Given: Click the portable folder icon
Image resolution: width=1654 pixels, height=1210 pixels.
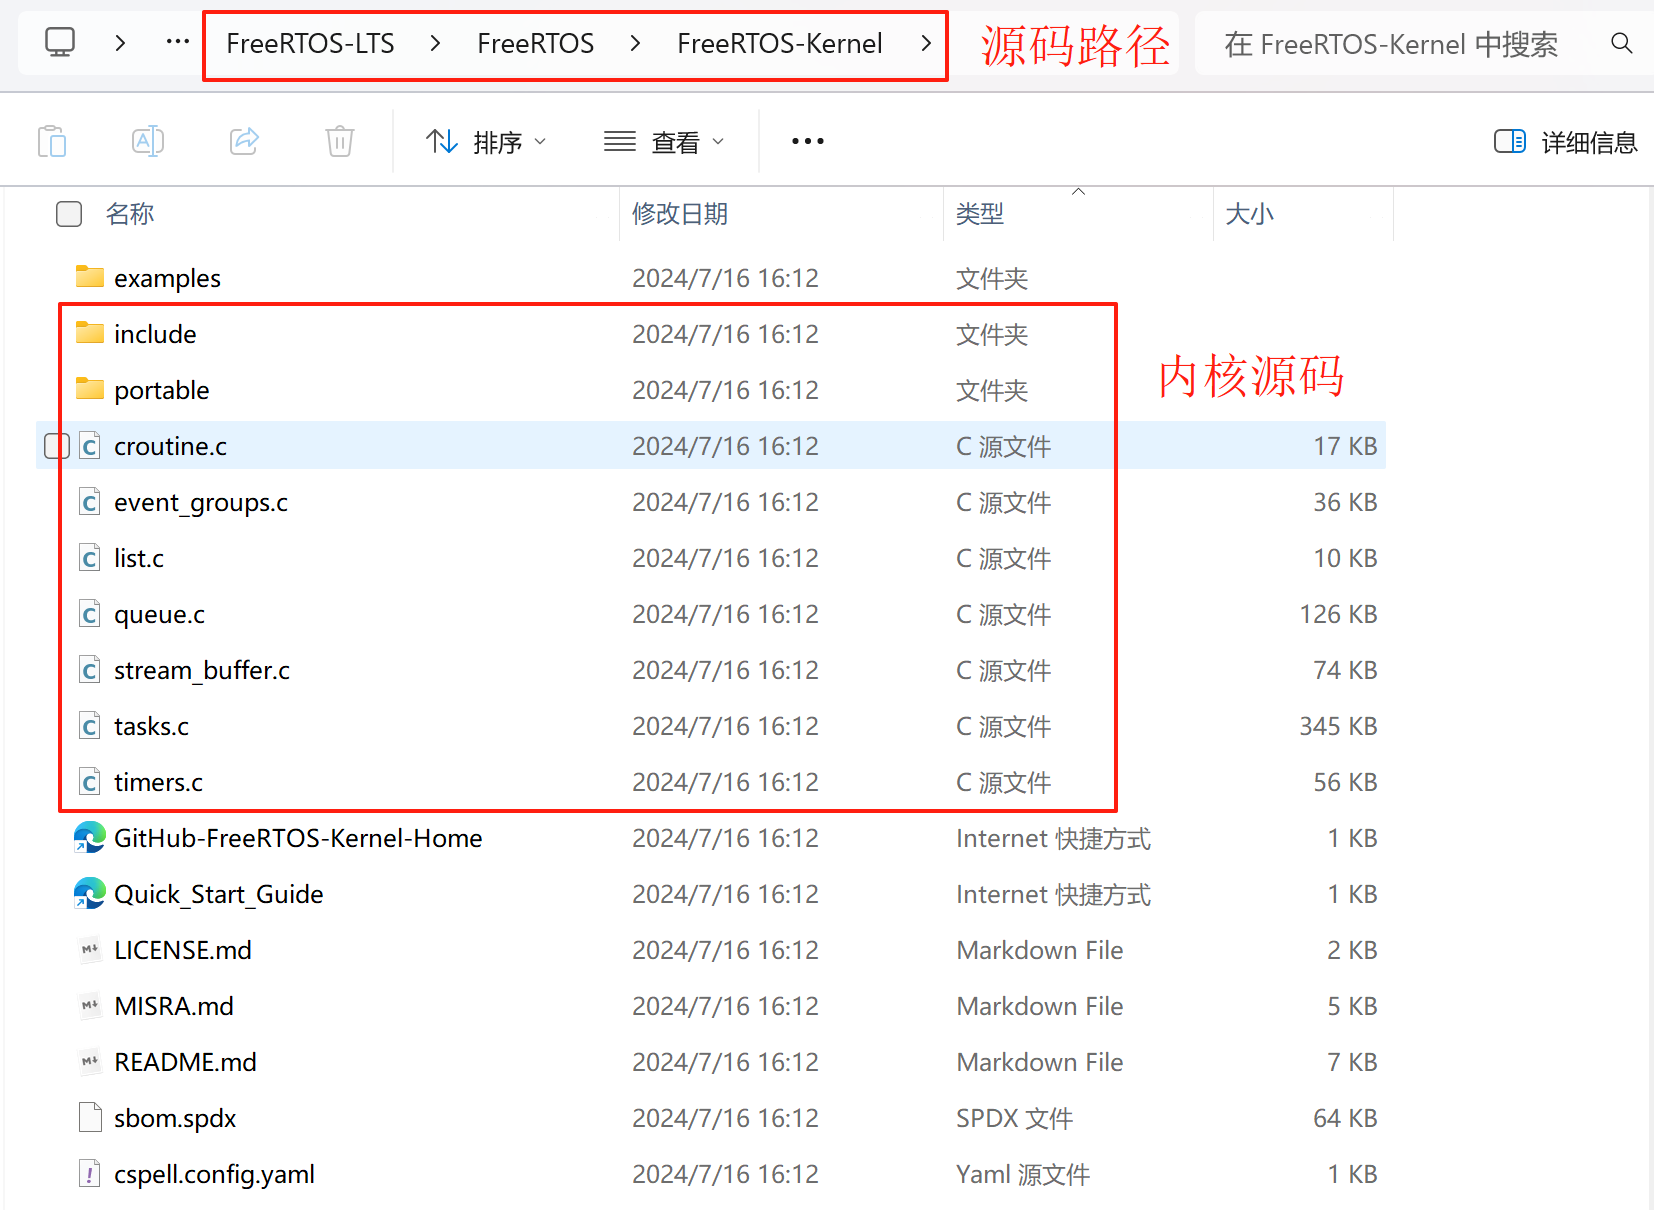Looking at the screenshot, I should (x=90, y=388).
